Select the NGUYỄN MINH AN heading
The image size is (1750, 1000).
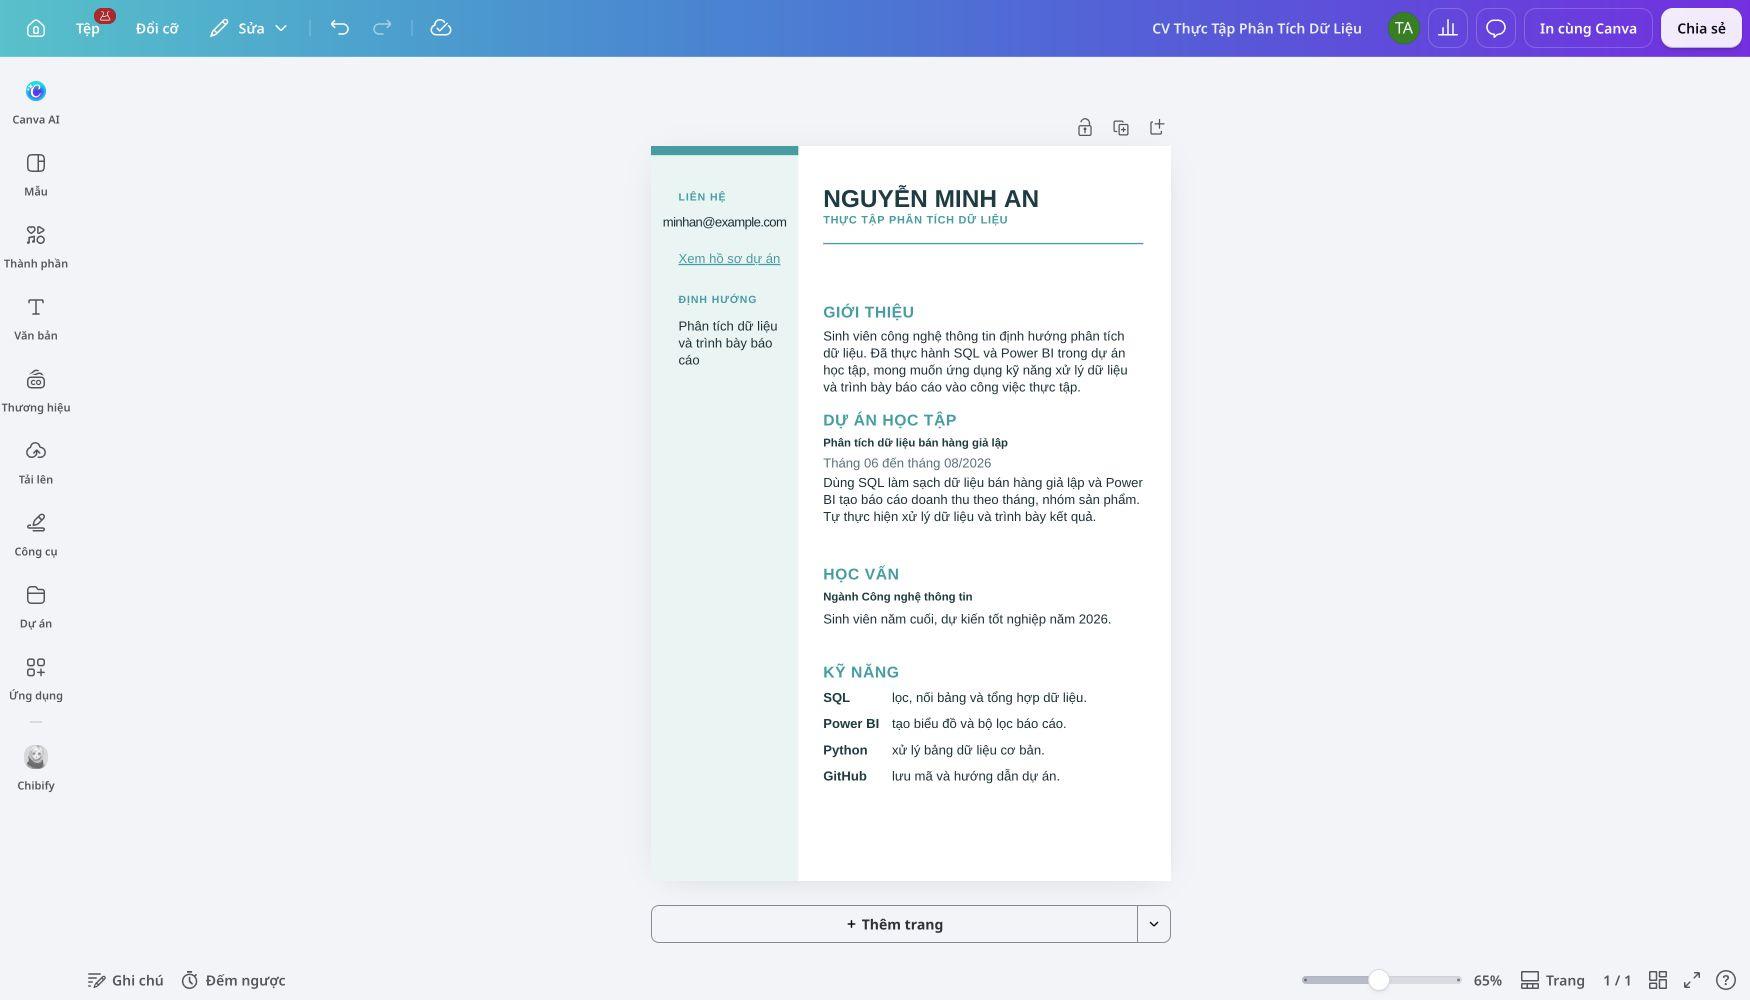coord(931,199)
